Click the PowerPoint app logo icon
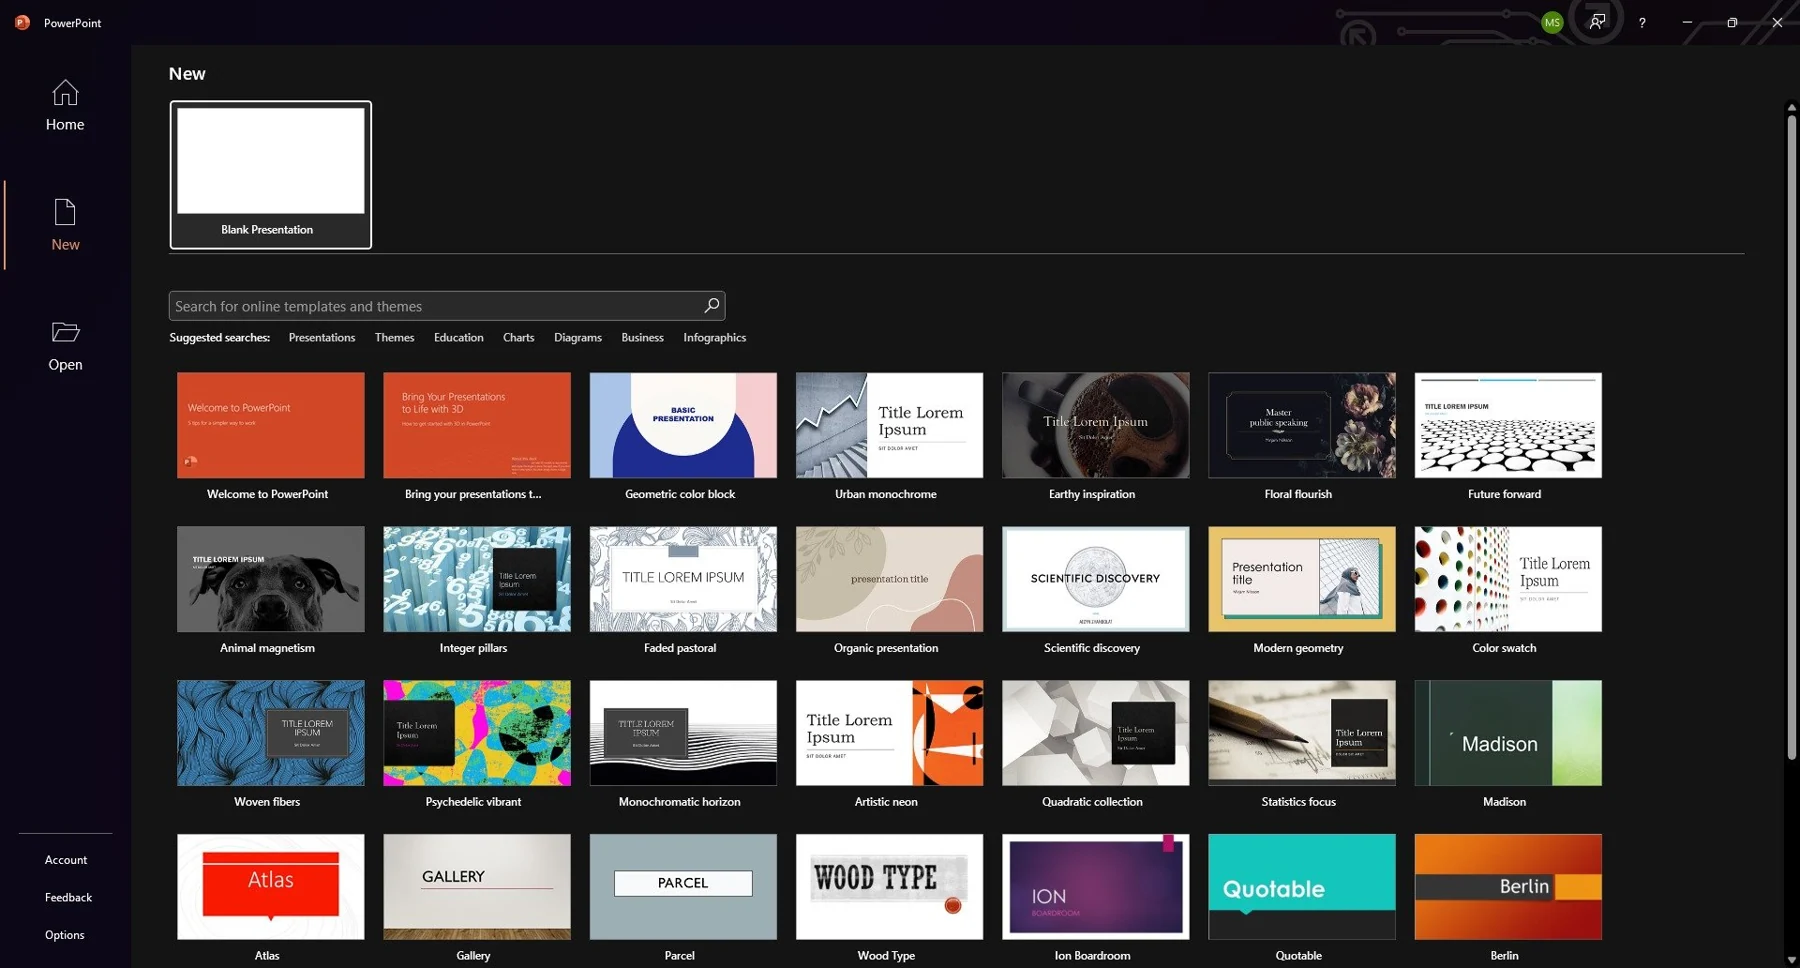1800x968 pixels. (22, 22)
